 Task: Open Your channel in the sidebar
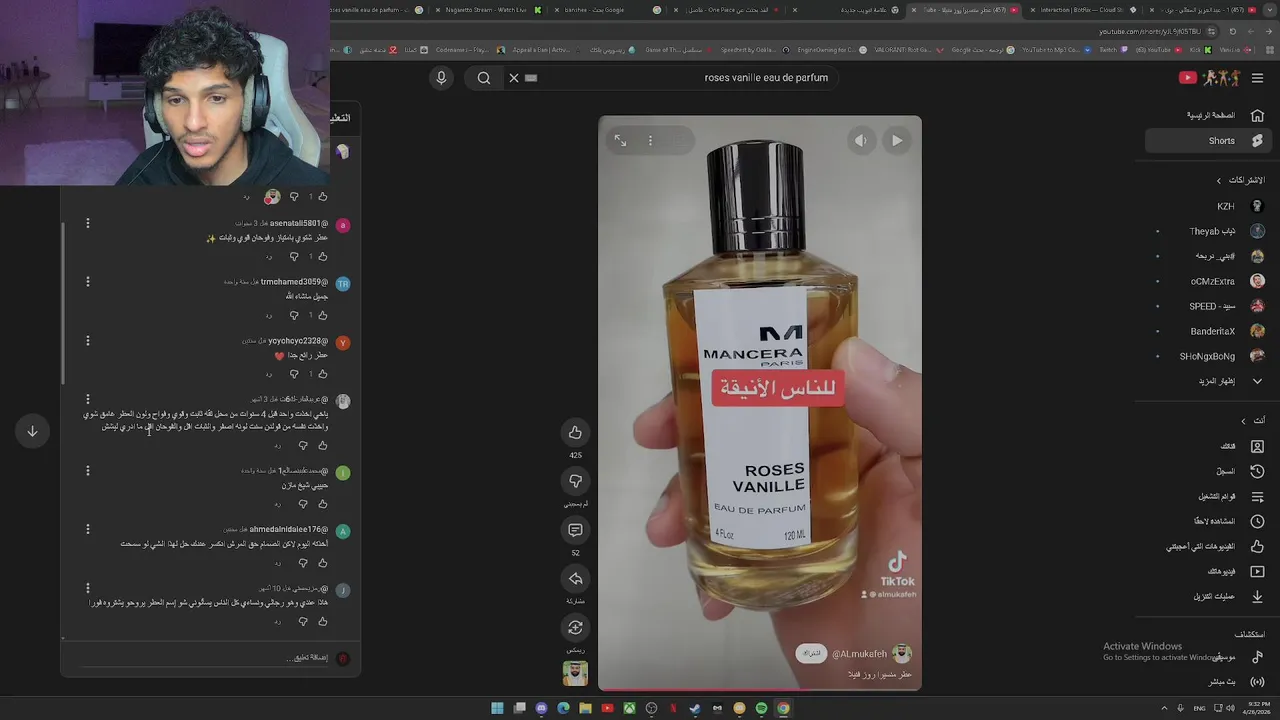[x=1209, y=446]
